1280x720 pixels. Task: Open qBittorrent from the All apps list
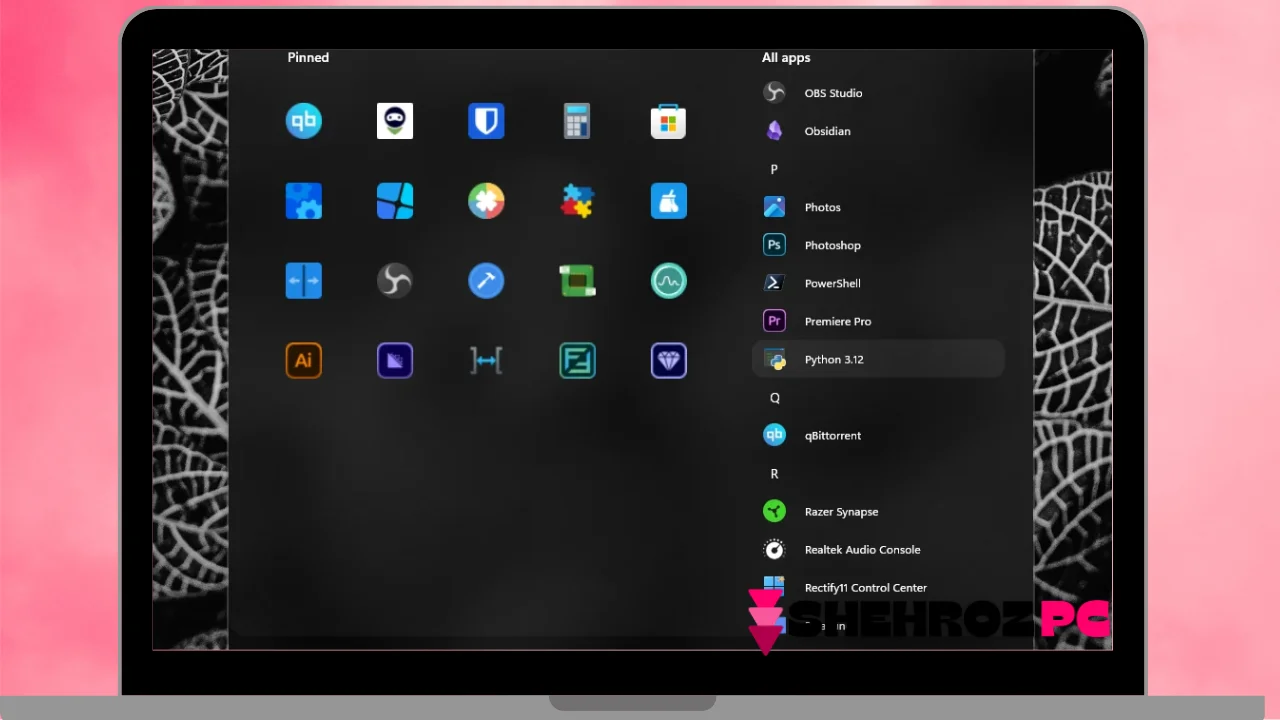coord(878,435)
